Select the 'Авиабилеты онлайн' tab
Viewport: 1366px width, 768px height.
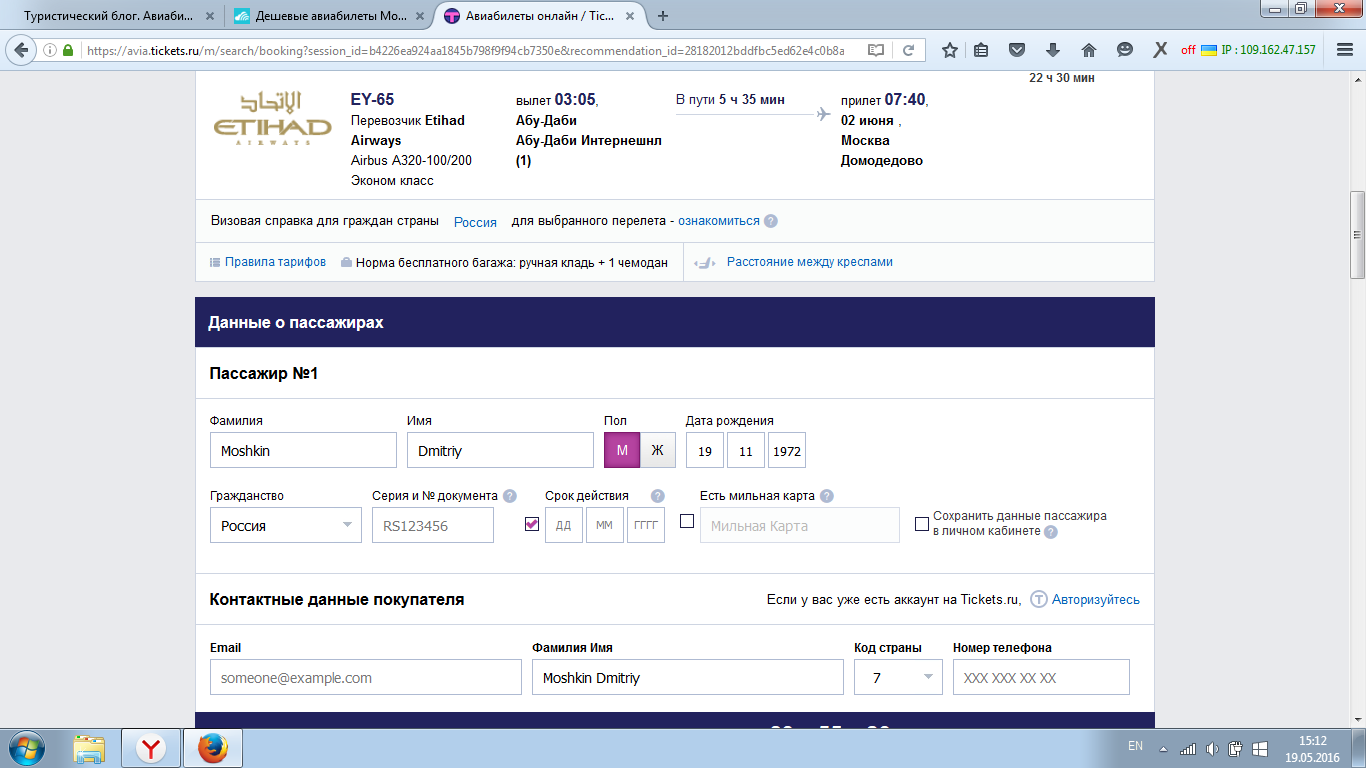pos(540,16)
